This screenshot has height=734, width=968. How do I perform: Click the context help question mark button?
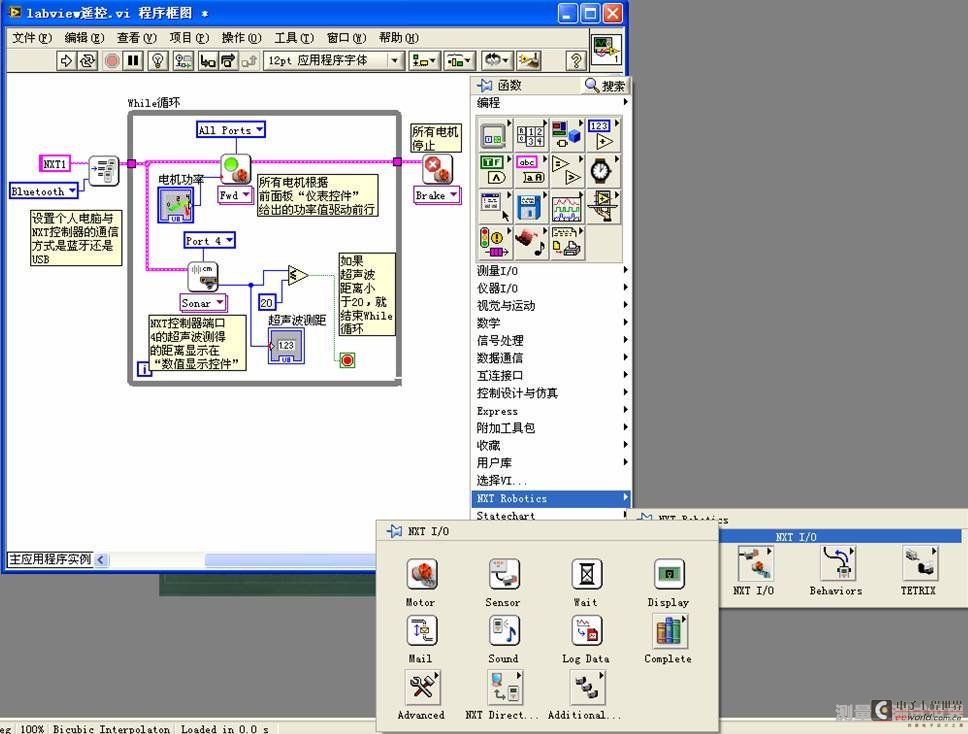click(x=576, y=60)
